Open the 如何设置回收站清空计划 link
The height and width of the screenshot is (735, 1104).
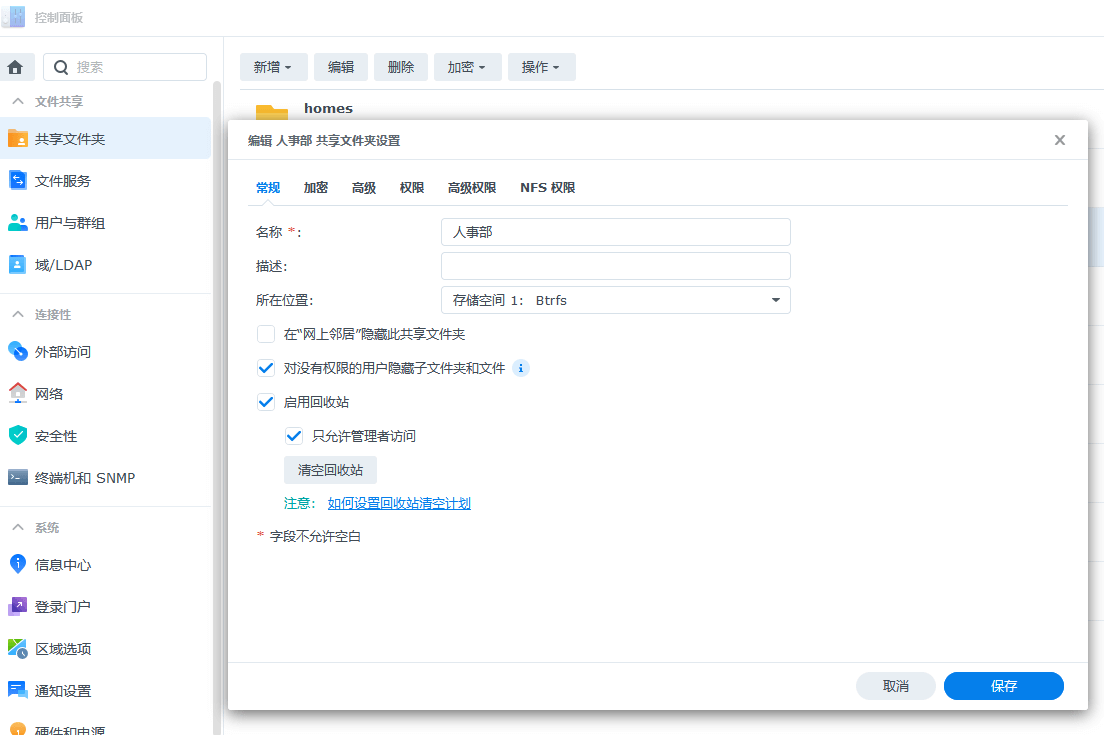point(399,503)
